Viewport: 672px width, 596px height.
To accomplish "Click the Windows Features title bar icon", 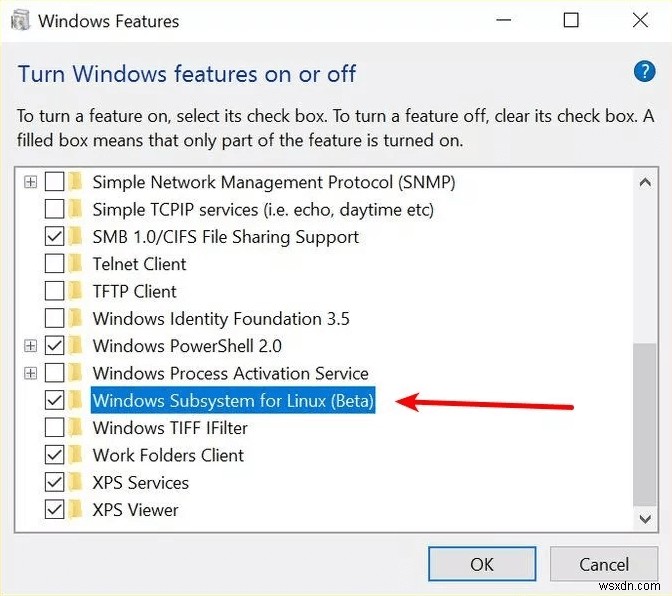I will point(20,20).
